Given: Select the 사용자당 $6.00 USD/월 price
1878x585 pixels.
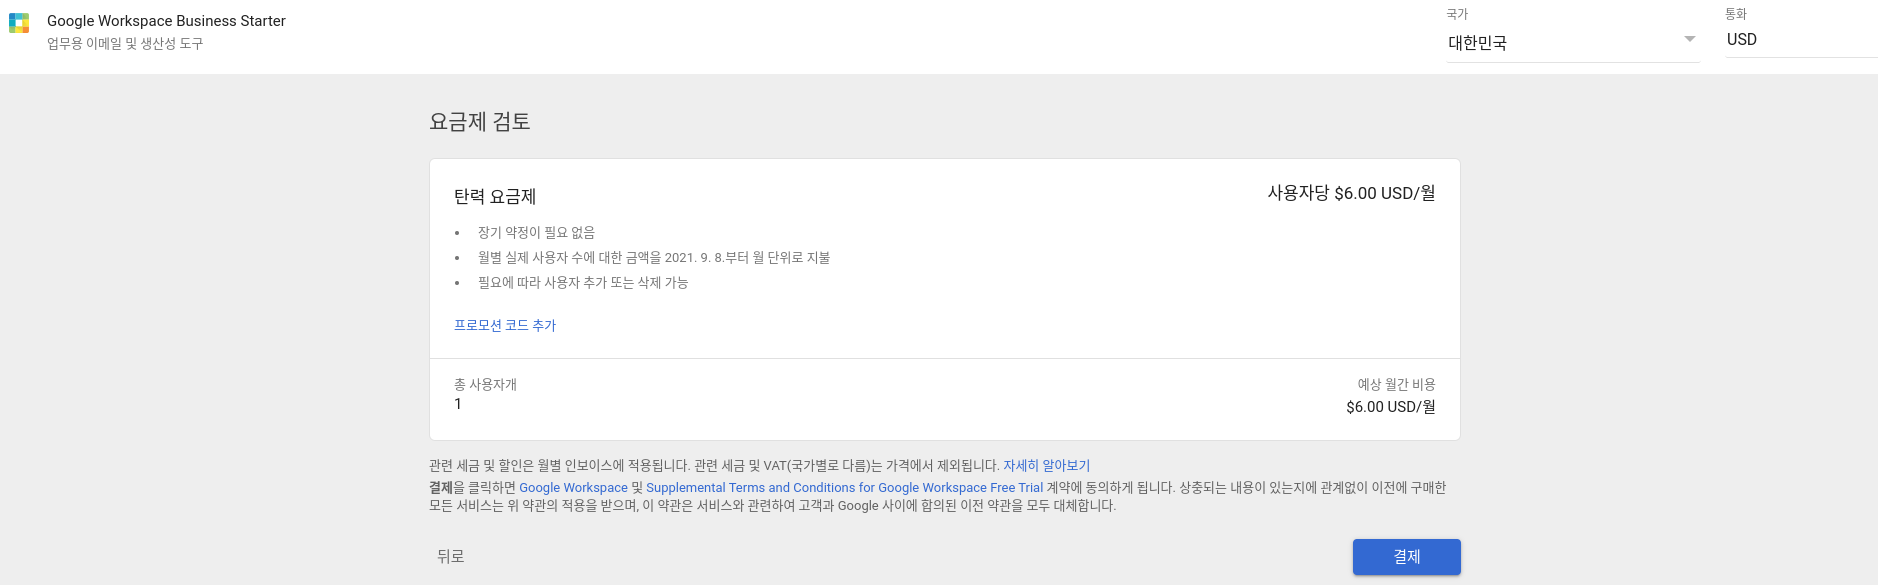Looking at the screenshot, I should (x=1351, y=193).
